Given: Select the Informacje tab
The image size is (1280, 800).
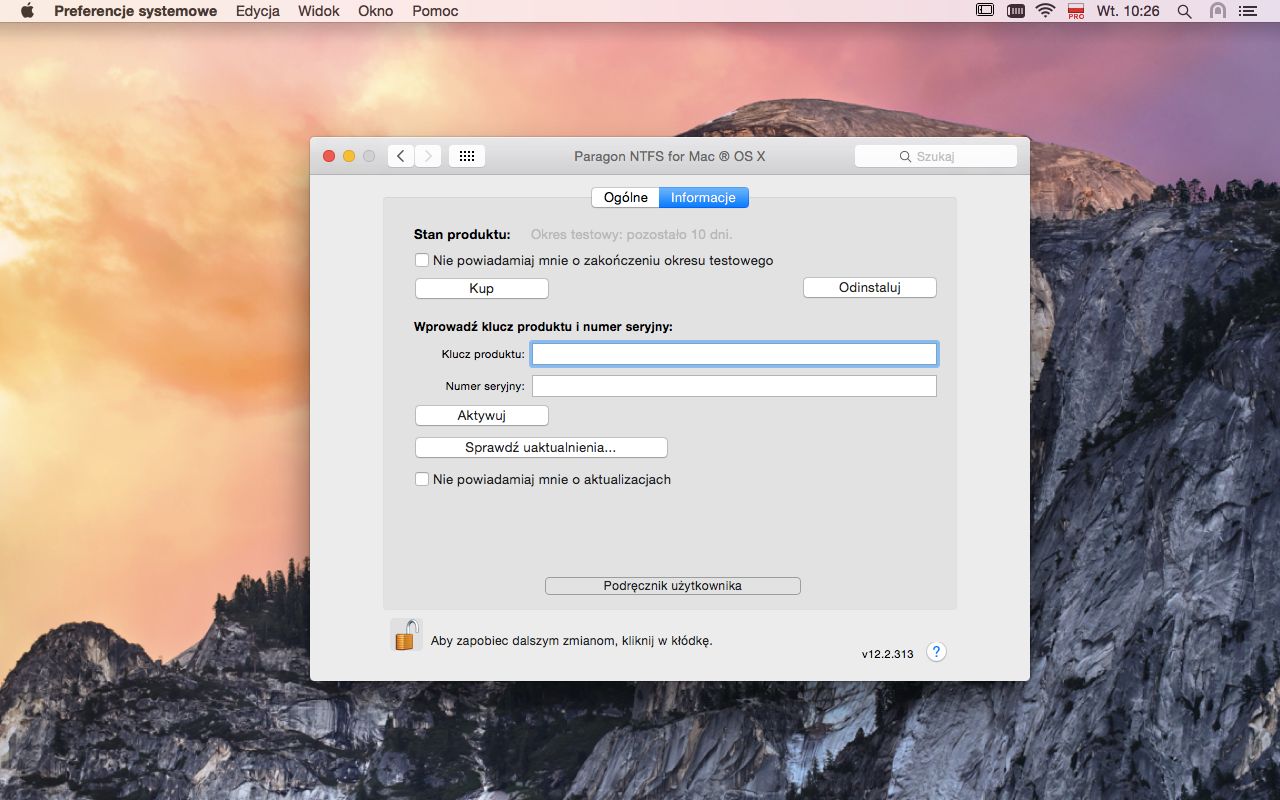Looking at the screenshot, I should click(703, 197).
